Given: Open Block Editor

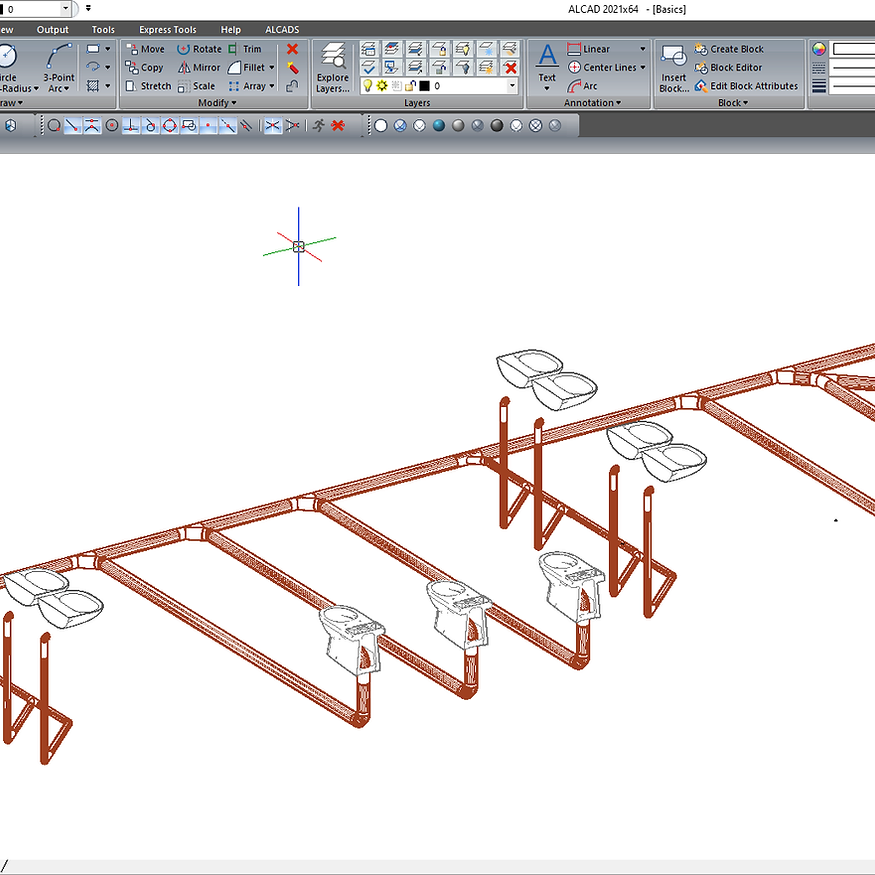Looking at the screenshot, I should [x=728, y=68].
